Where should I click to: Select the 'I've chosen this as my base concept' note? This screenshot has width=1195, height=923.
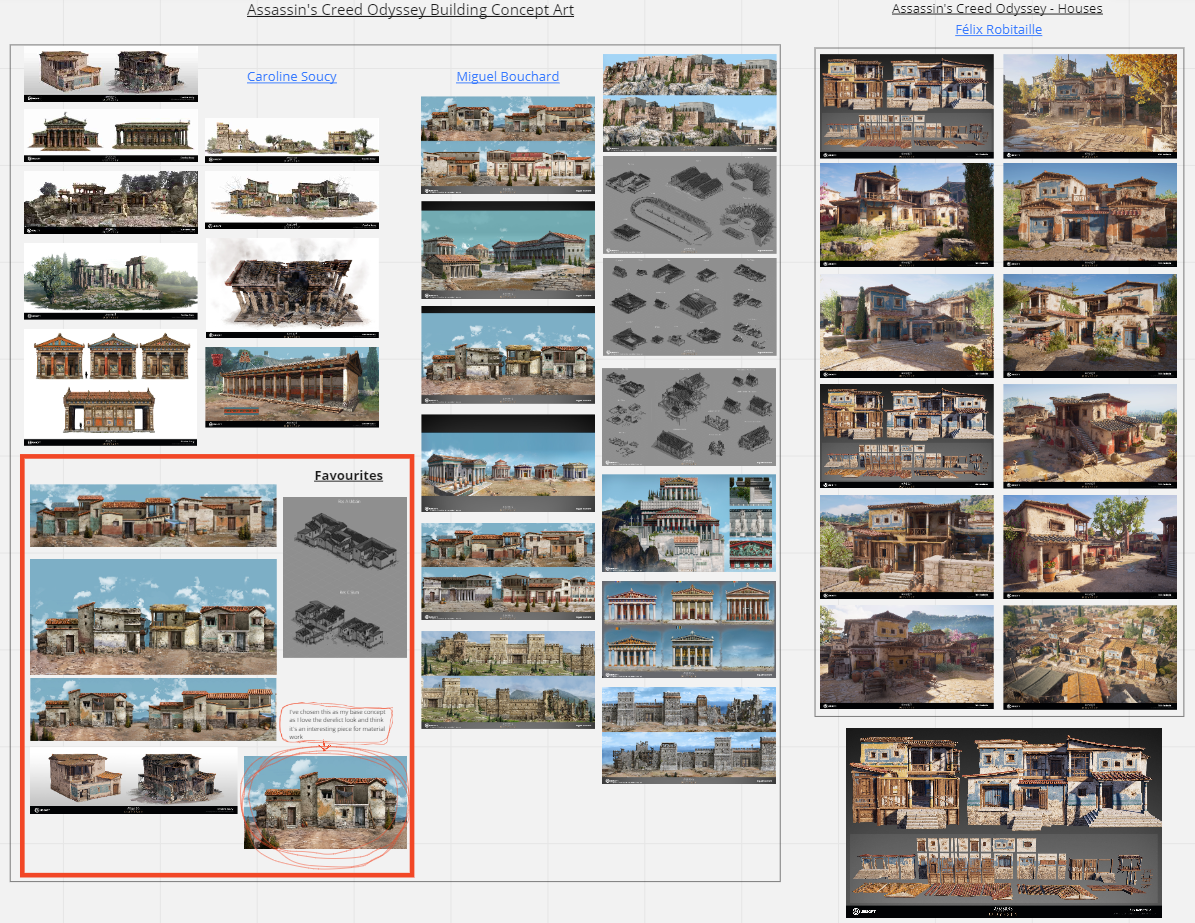pyautogui.click(x=337, y=723)
